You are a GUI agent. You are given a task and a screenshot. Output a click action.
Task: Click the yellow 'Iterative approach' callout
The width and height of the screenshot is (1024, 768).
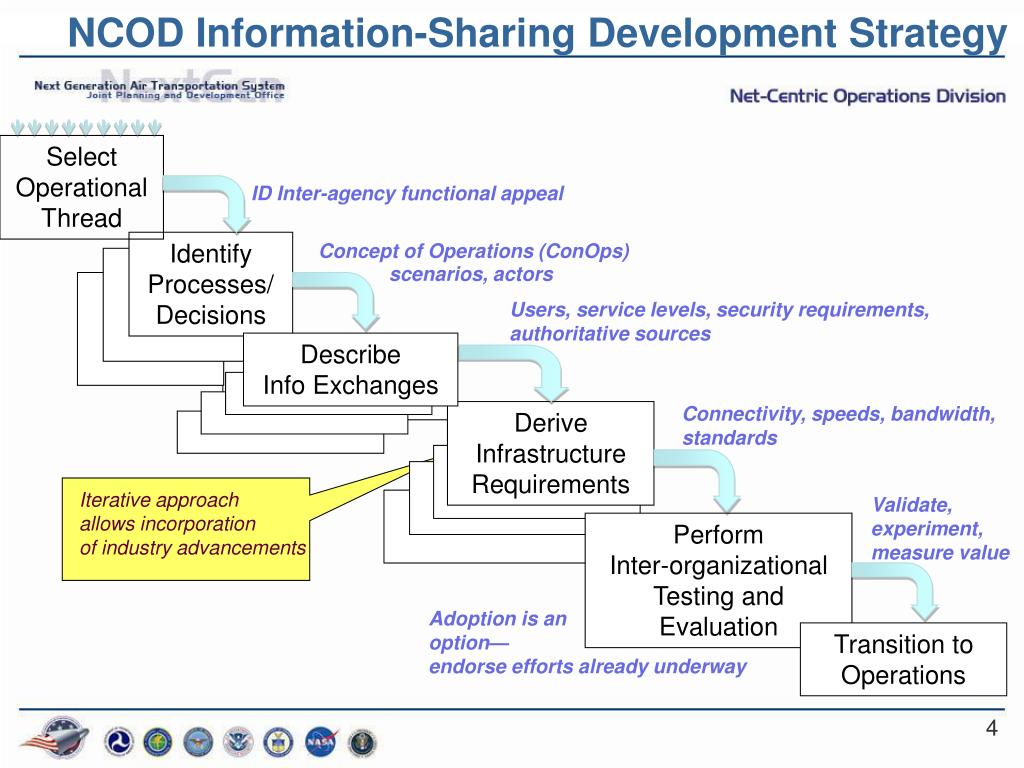click(x=185, y=529)
